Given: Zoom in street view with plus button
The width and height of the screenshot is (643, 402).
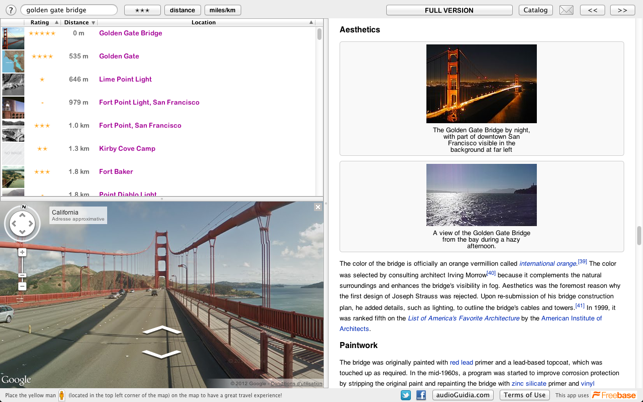Looking at the screenshot, I should click(x=22, y=252).
